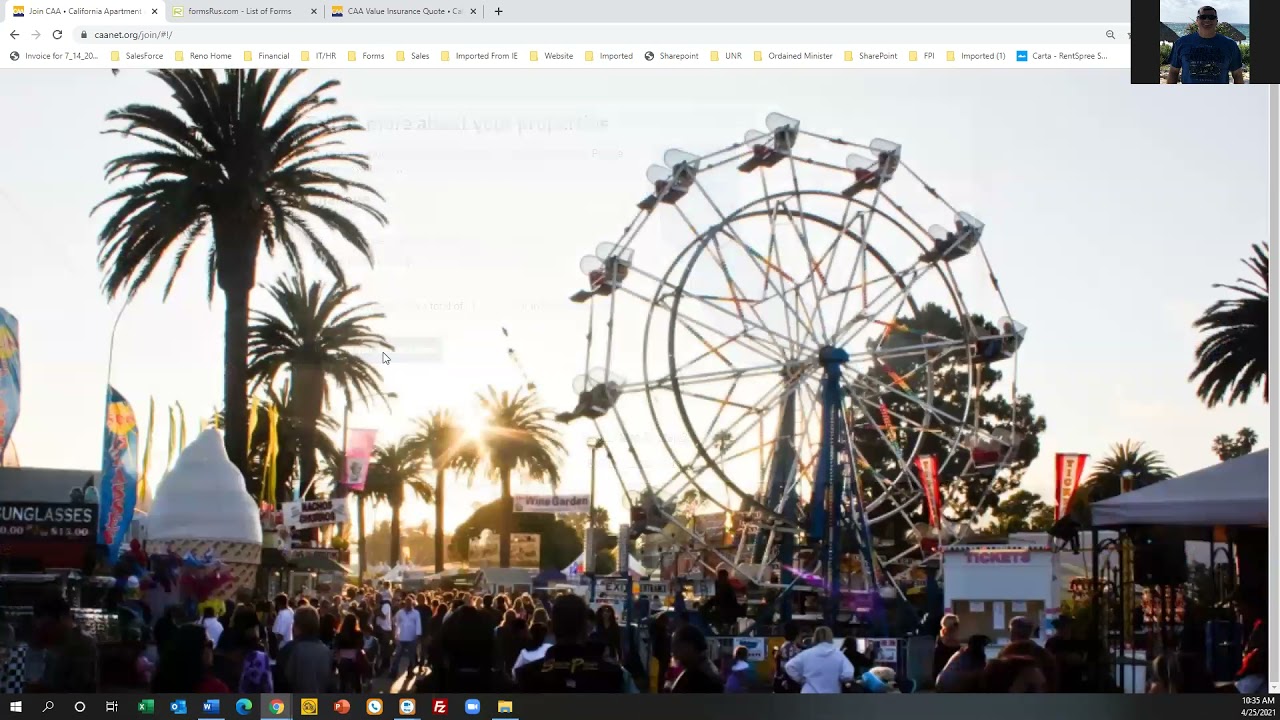Open the SharePoint folder bookmark
This screenshot has width=1280, height=720.
coord(870,56)
